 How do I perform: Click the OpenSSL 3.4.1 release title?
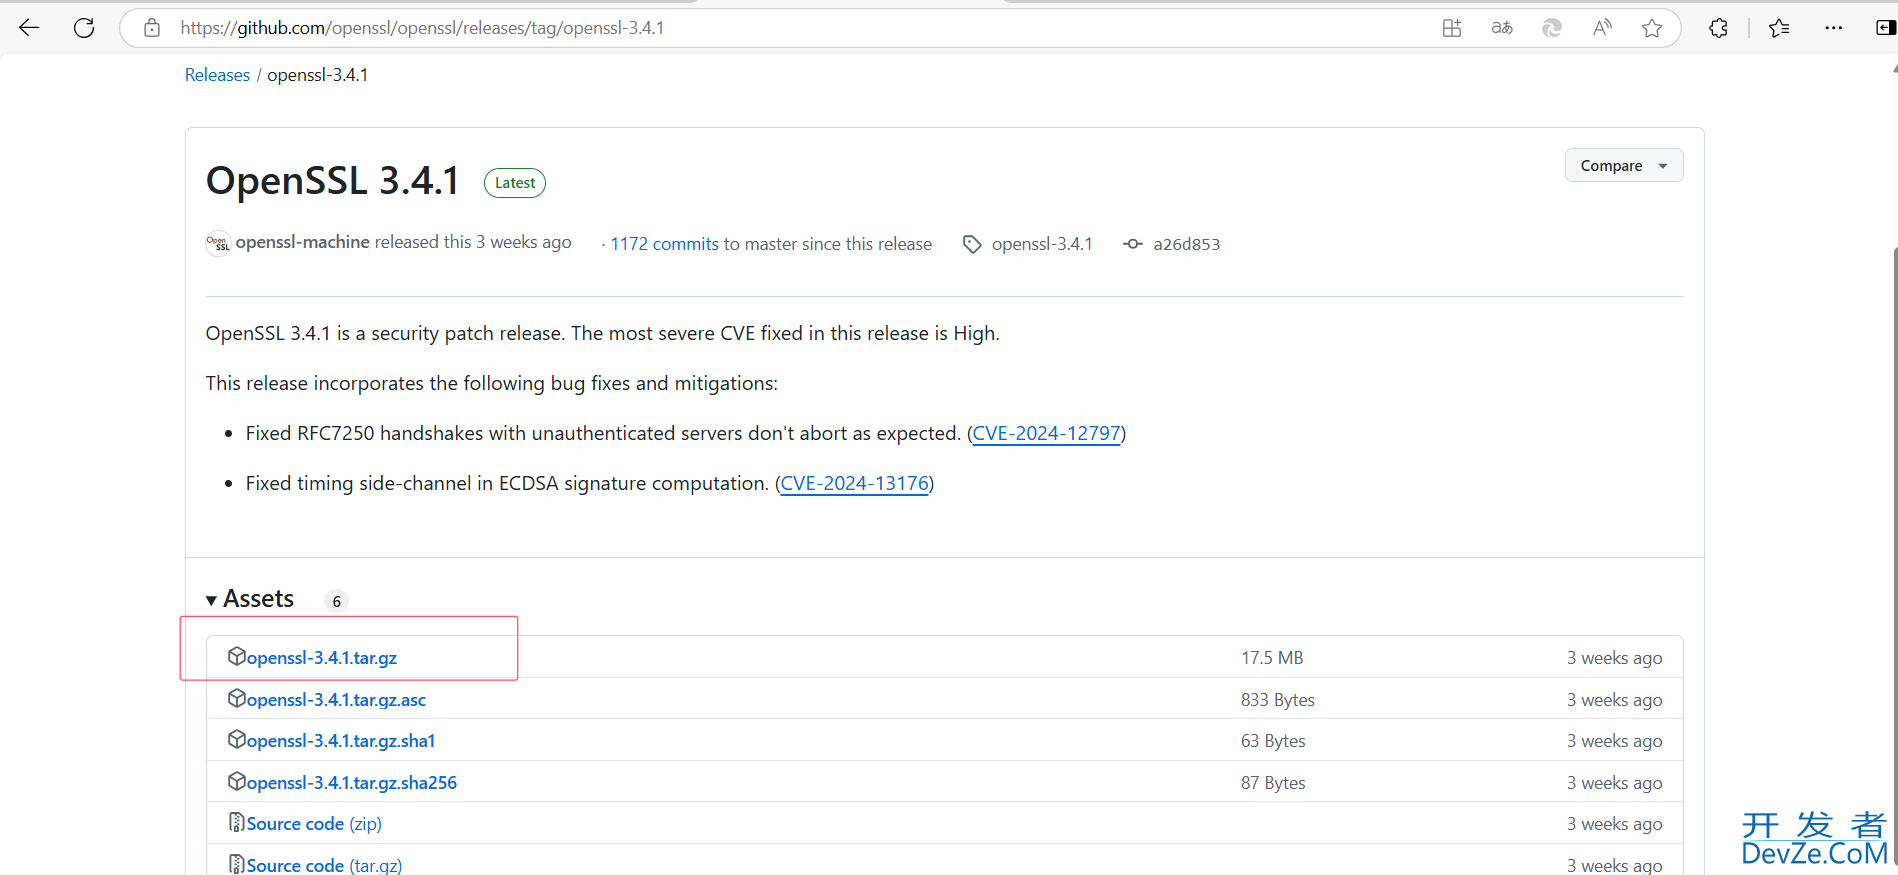(x=333, y=181)
